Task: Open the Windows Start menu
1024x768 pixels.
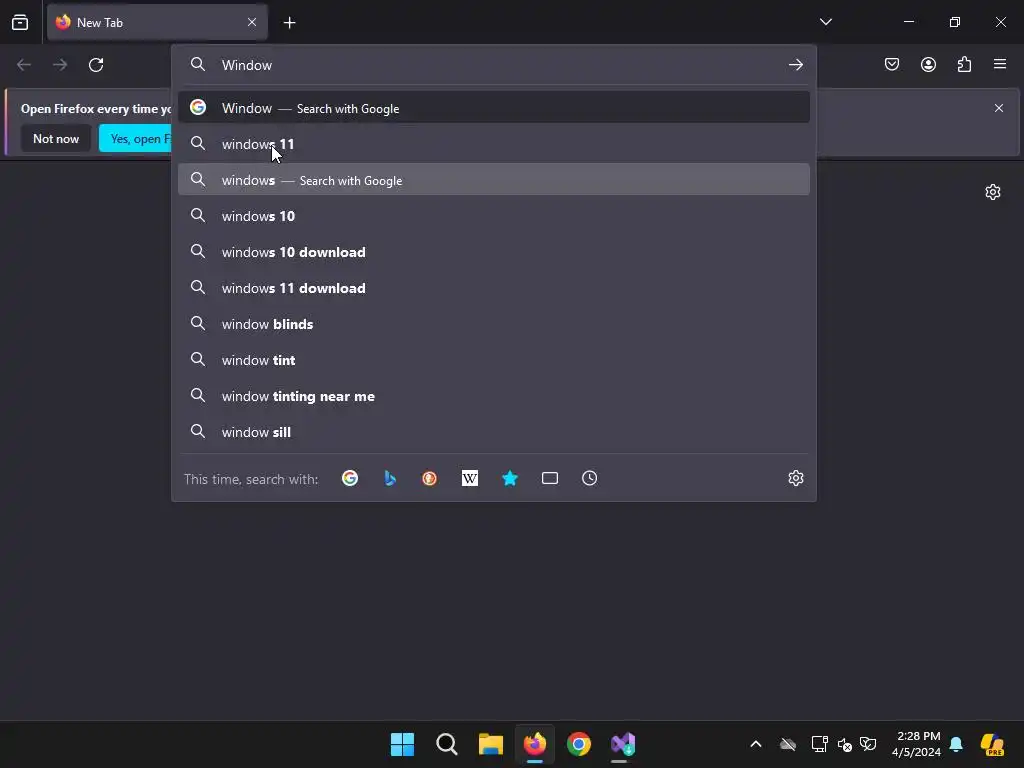Action: (402, 744)
